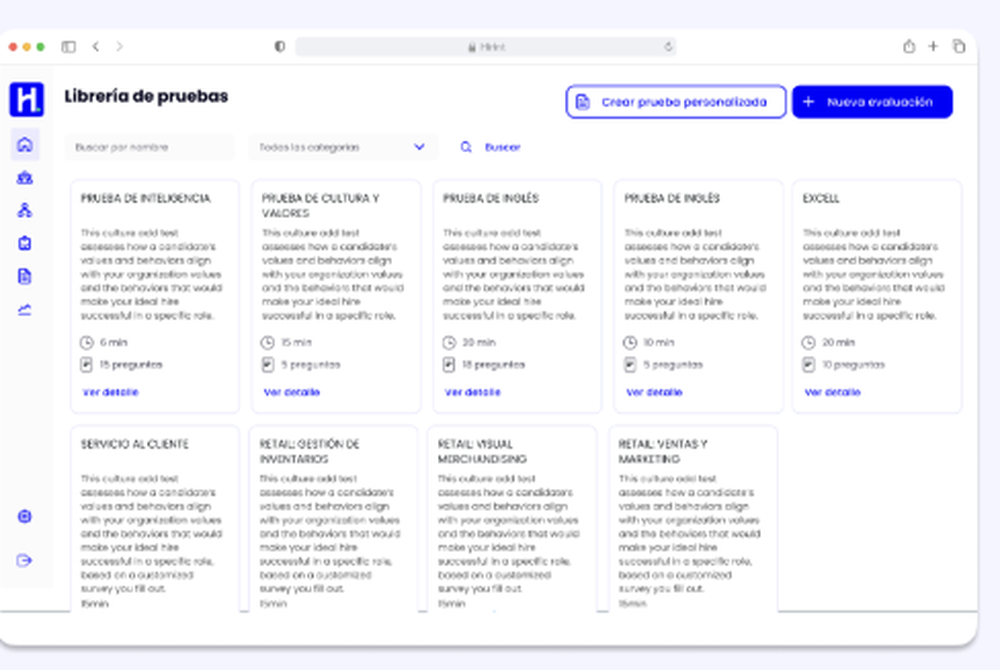This screenshot has height=670, width=1000.
Task: Click the Nueva evaluación button
Action: 872,102
